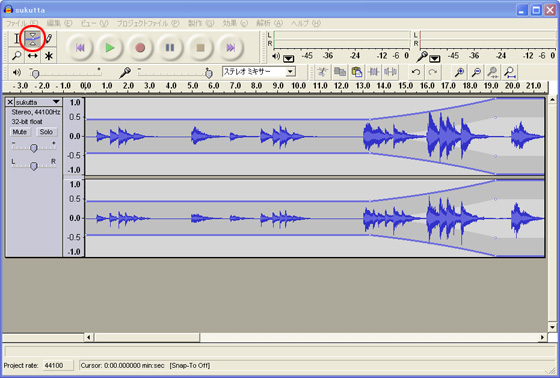Image resolution: width=560 pixels, height=378 pixels.
Task: Click the Cut scissors icon
Action: pos(322,72)
